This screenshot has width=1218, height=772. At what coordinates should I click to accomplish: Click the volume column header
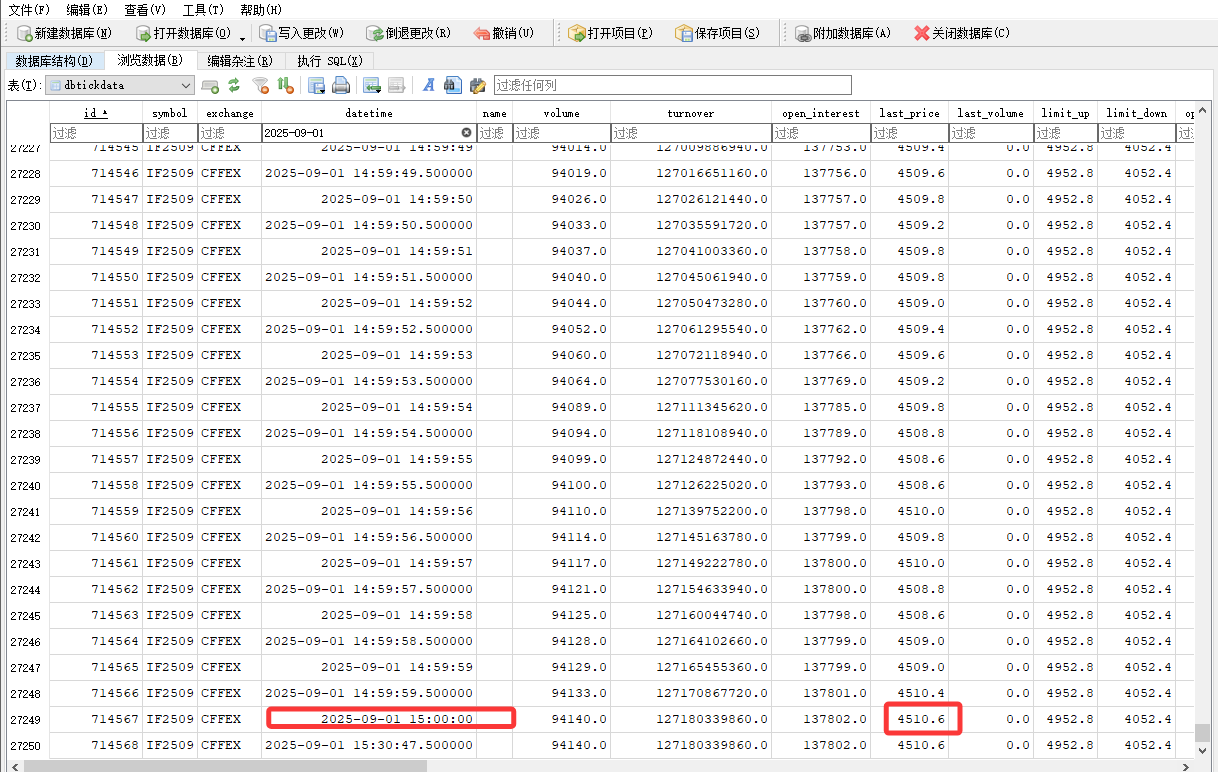coord(561,113)
